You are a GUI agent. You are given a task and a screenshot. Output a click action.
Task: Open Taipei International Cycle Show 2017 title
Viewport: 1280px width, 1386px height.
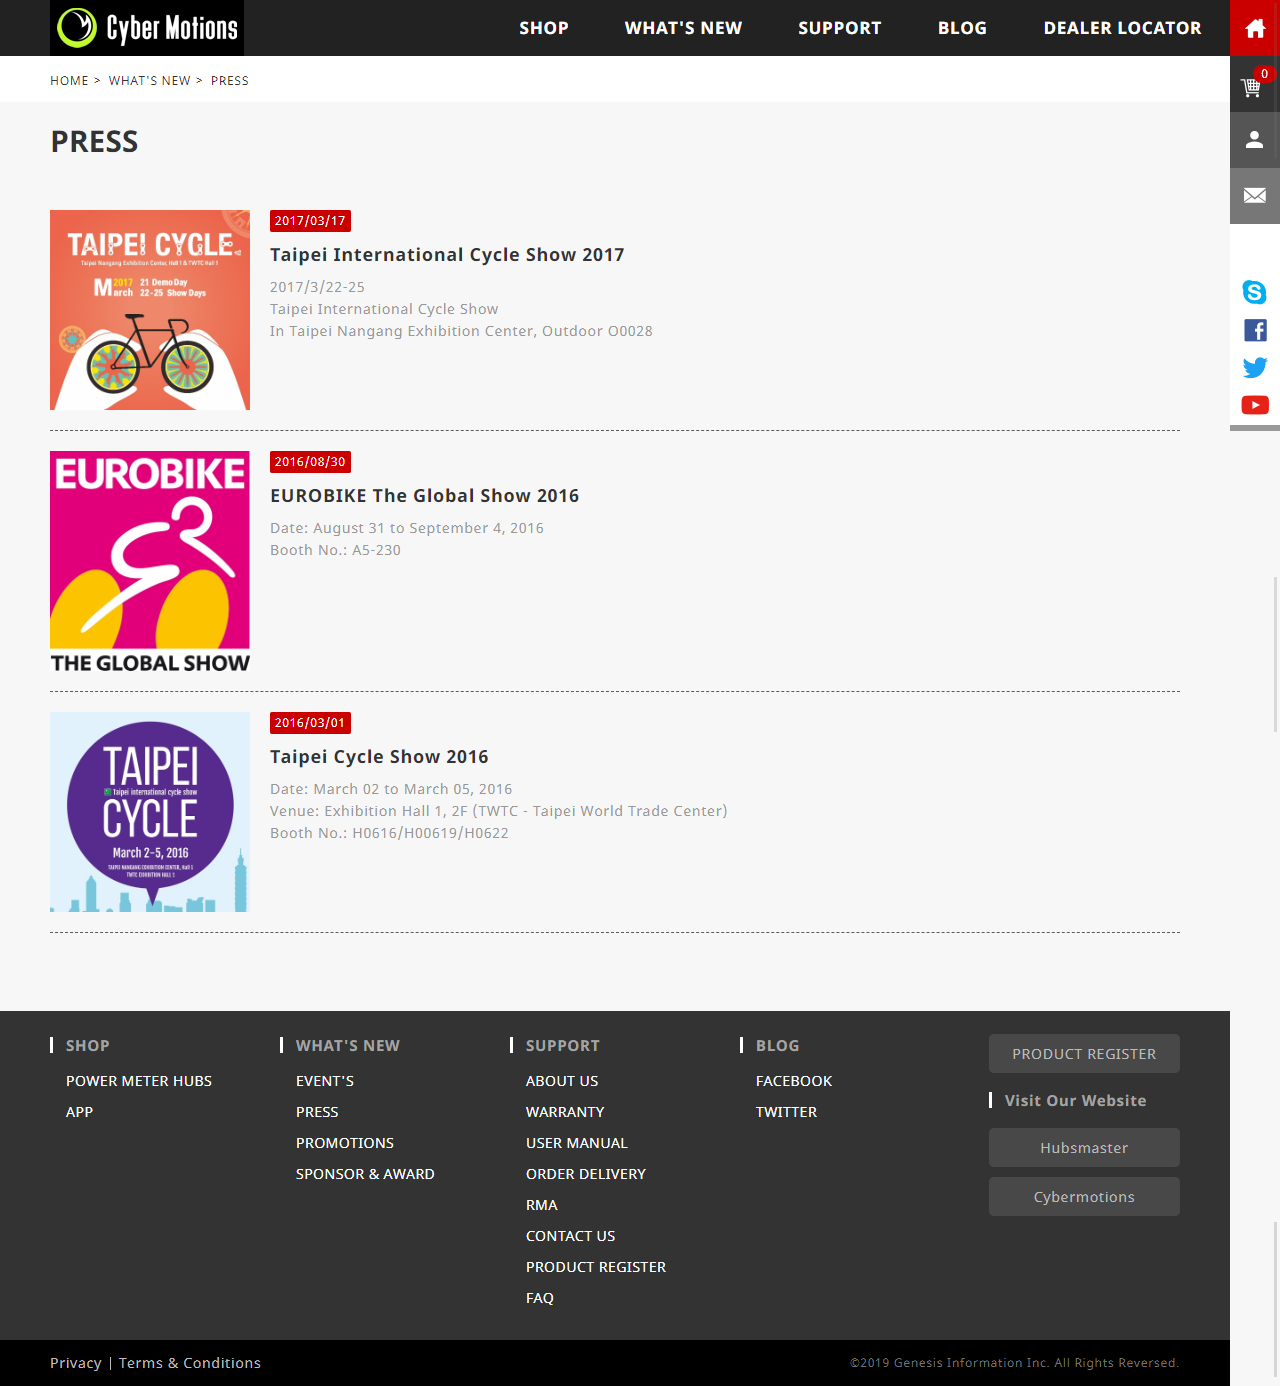pos(447,255)
